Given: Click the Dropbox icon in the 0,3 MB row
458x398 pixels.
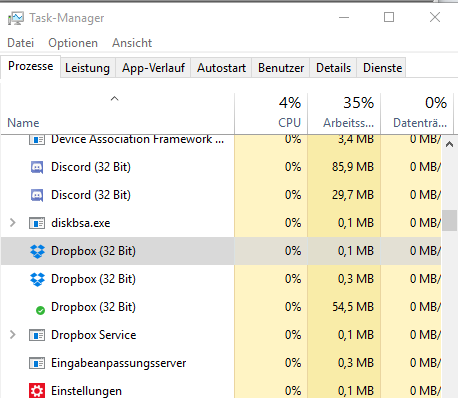Looking at the screenshot, I should point(37,279).
